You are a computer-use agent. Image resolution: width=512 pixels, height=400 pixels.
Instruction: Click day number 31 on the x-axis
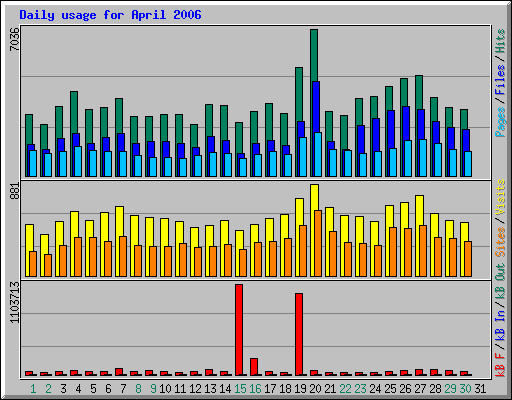[480, 389]
